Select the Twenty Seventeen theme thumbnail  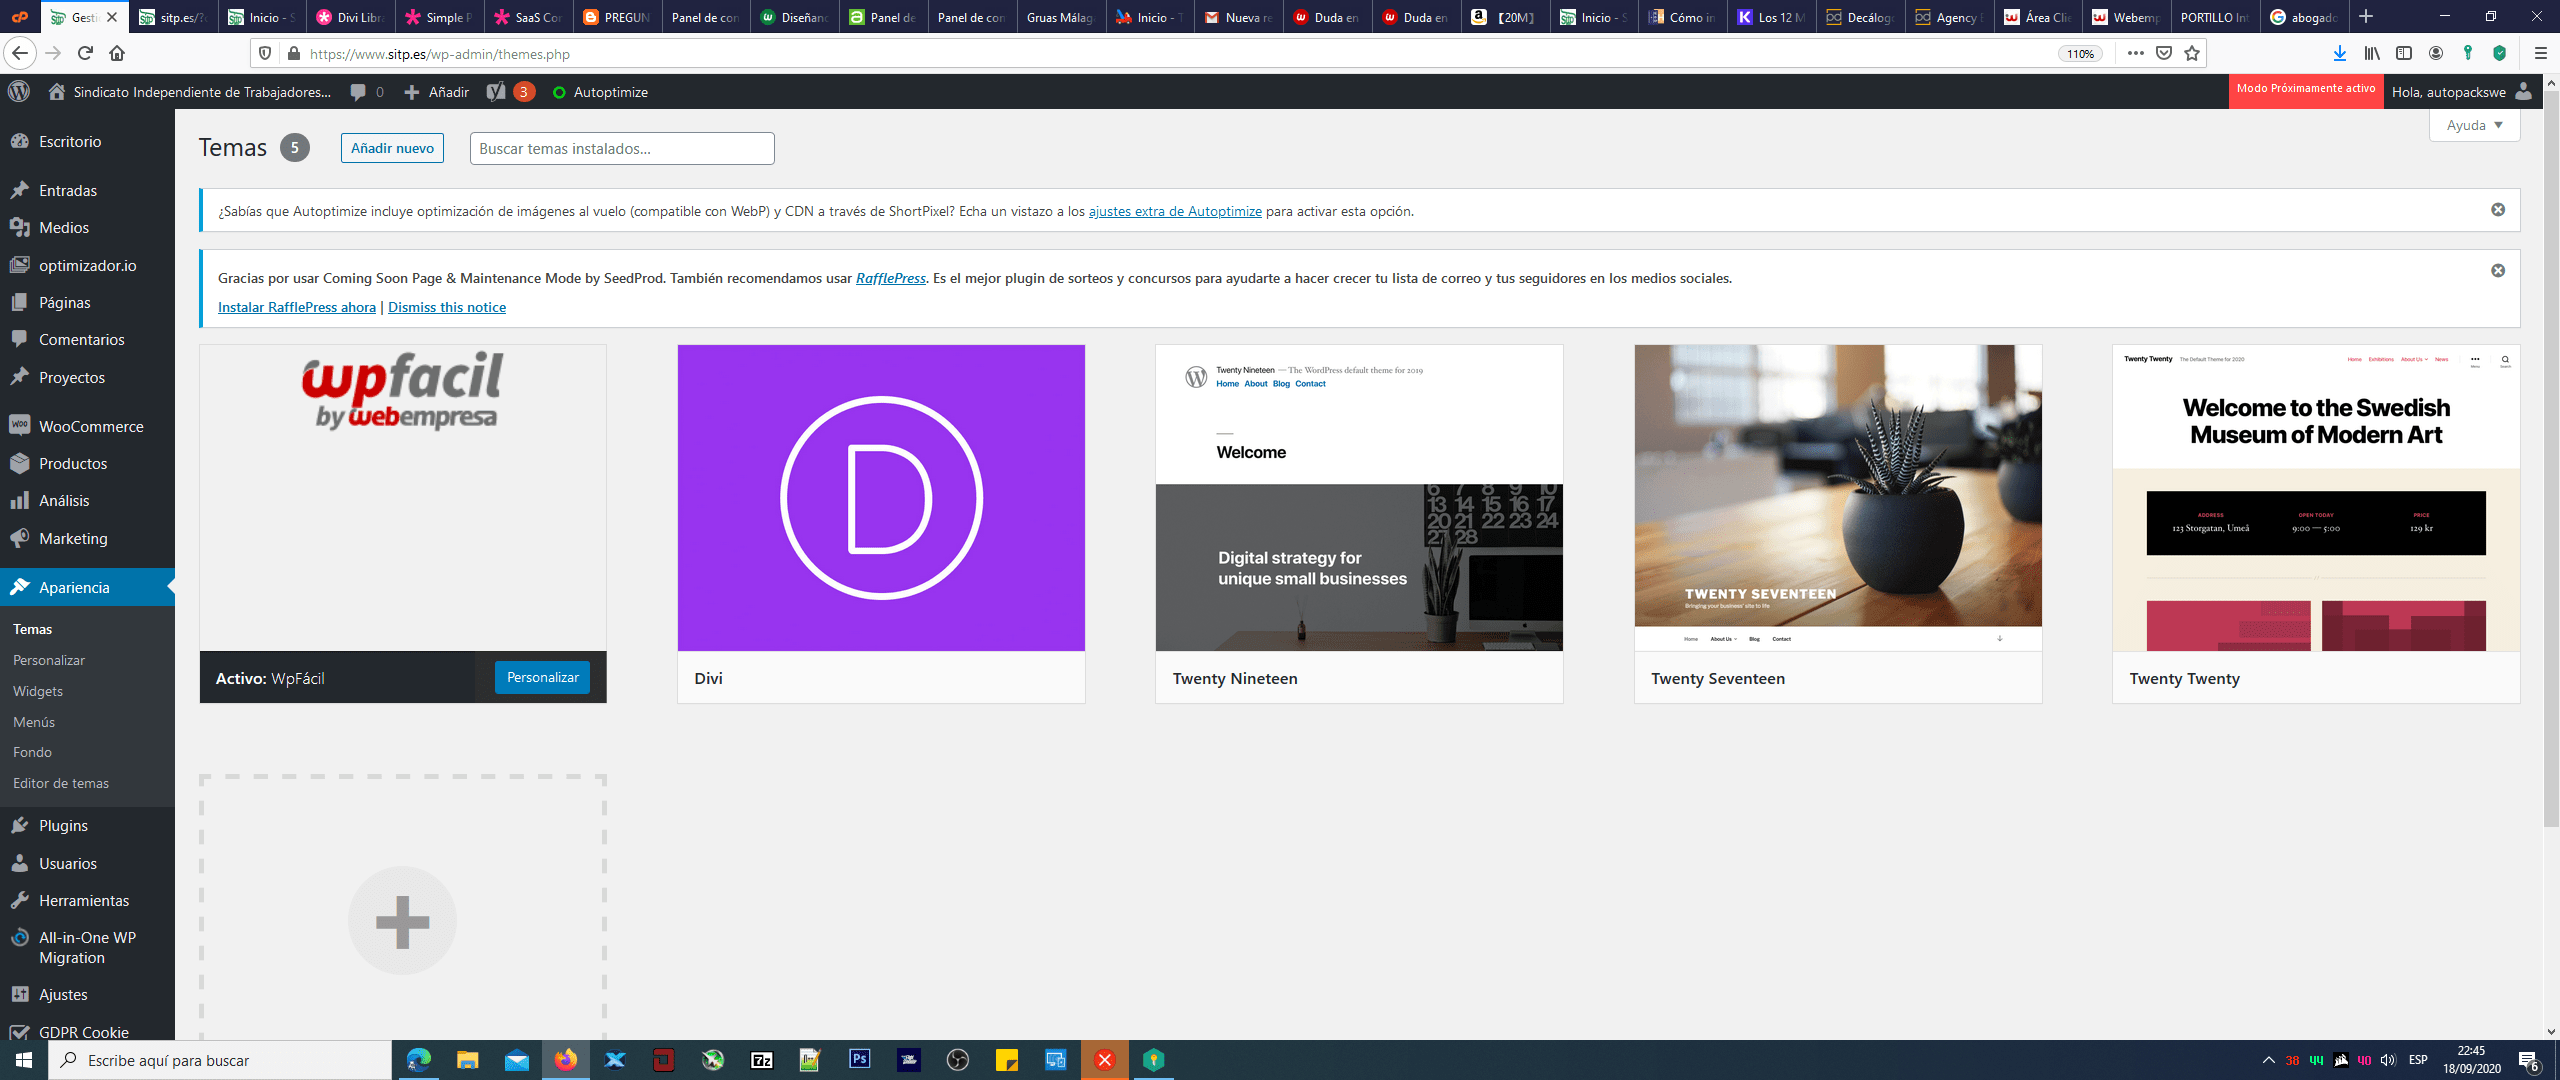coord(1838,498)
